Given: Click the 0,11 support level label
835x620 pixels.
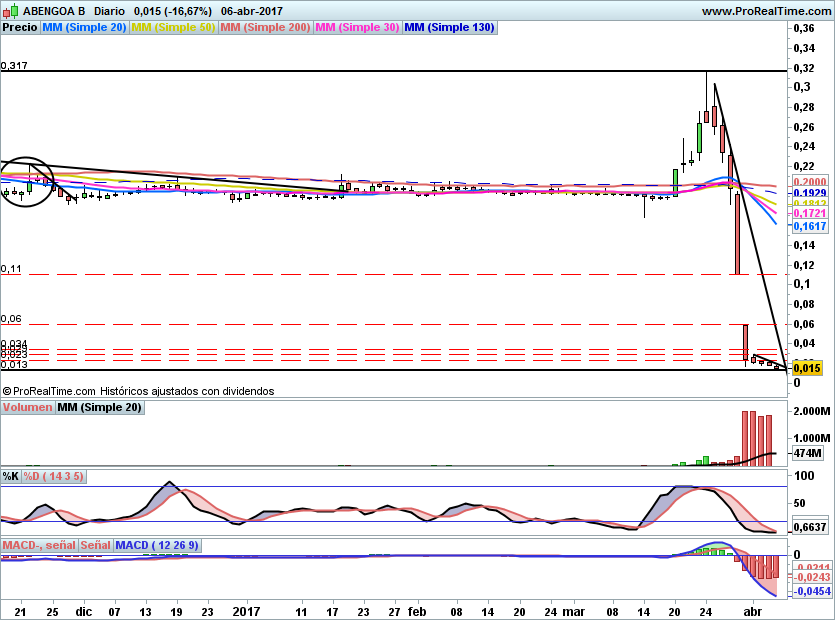Looking at the screenshot, I should click(x=11, y=269).
